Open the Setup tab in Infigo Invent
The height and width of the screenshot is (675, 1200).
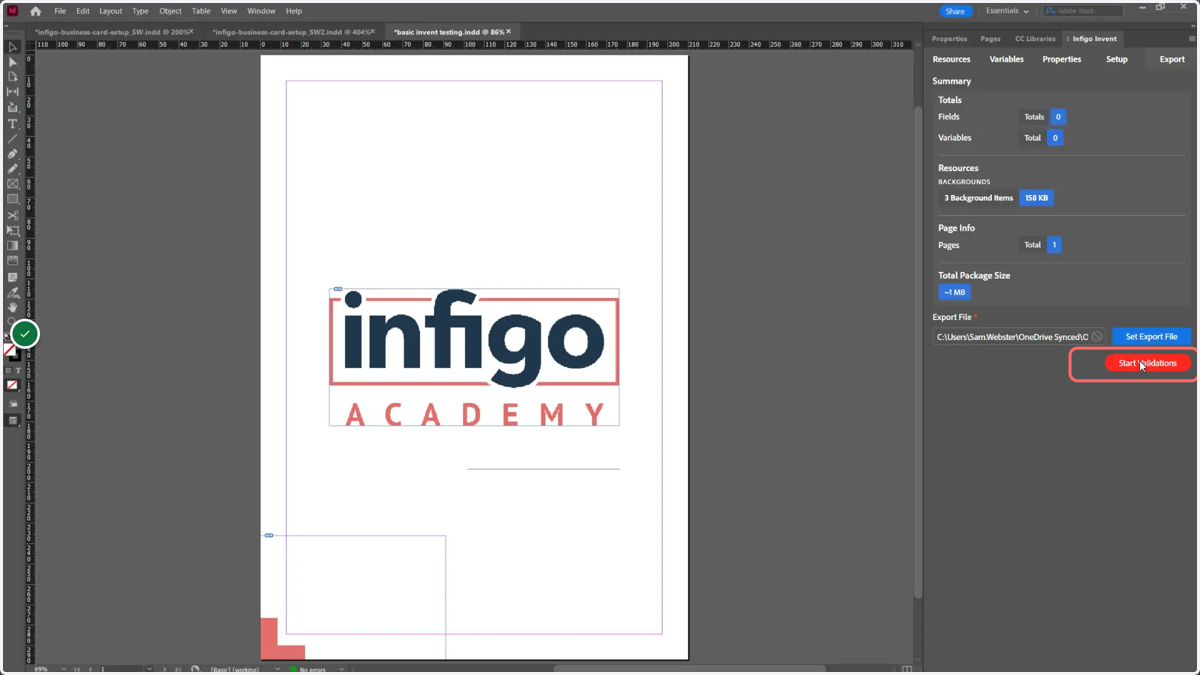pos(1117,59)
